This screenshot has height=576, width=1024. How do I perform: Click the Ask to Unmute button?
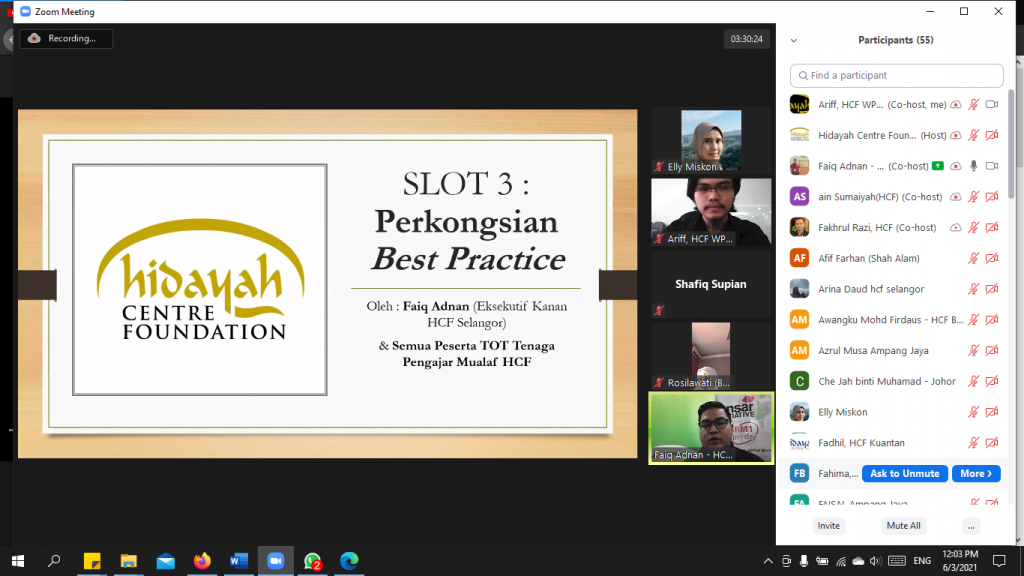(904, 474)
